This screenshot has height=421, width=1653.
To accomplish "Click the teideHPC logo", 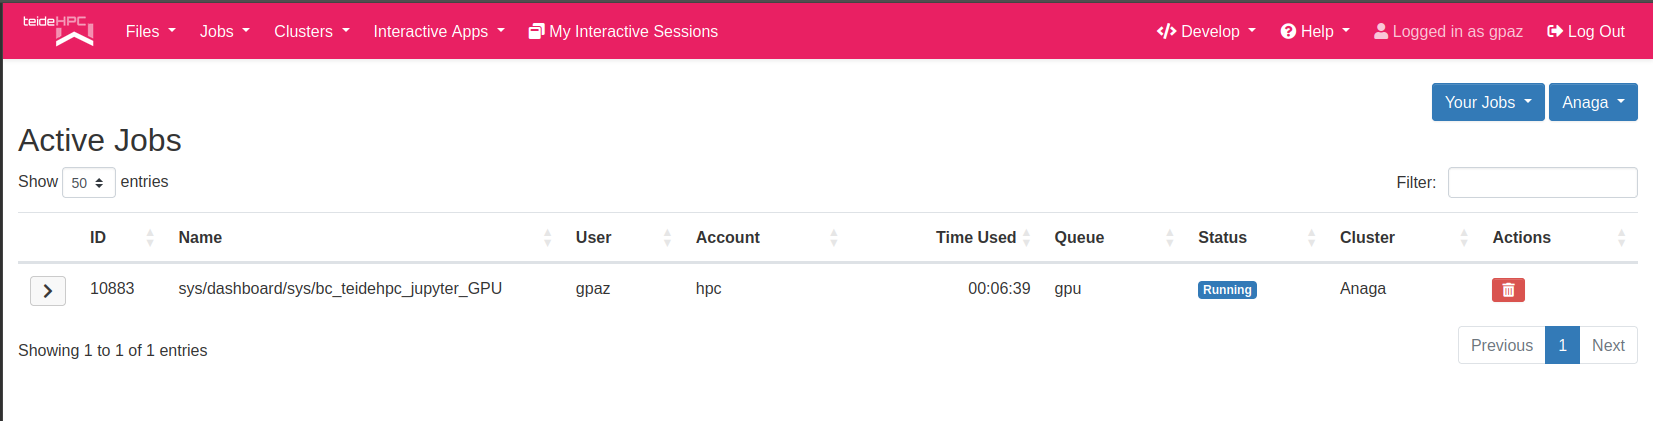I will pos(58,31).
